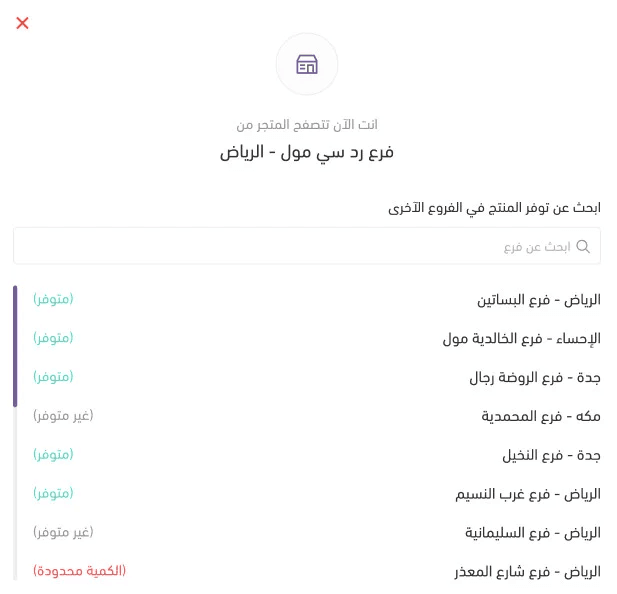
Task: Click غير متوفر status for السليمانية branch
Action: [63, 532]
